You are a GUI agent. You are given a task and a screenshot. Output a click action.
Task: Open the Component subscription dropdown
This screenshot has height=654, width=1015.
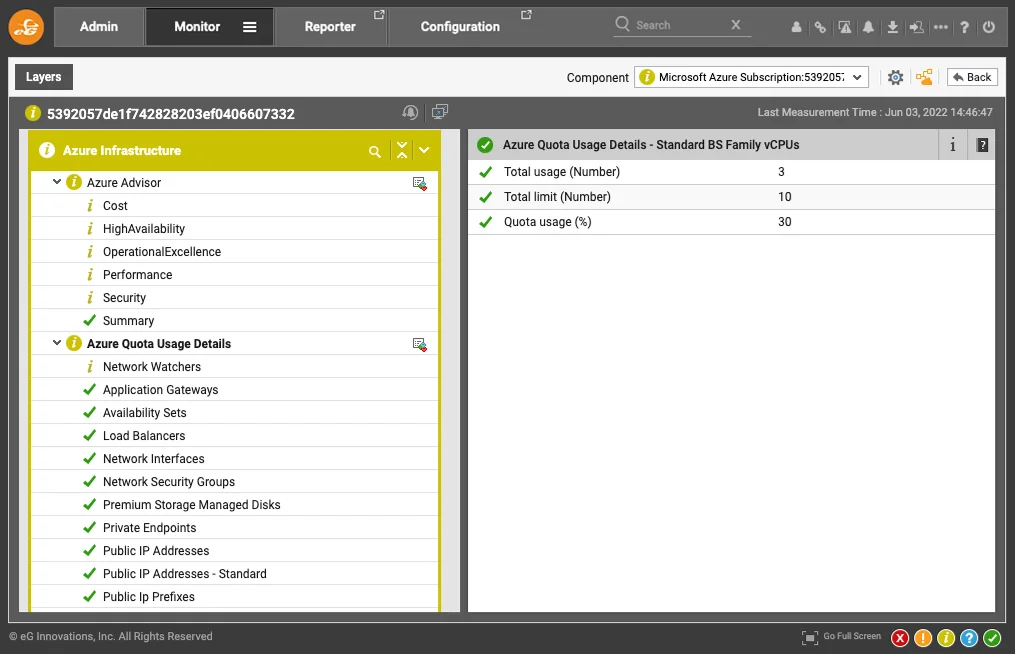pyautogui.click(x=751, y=77)
